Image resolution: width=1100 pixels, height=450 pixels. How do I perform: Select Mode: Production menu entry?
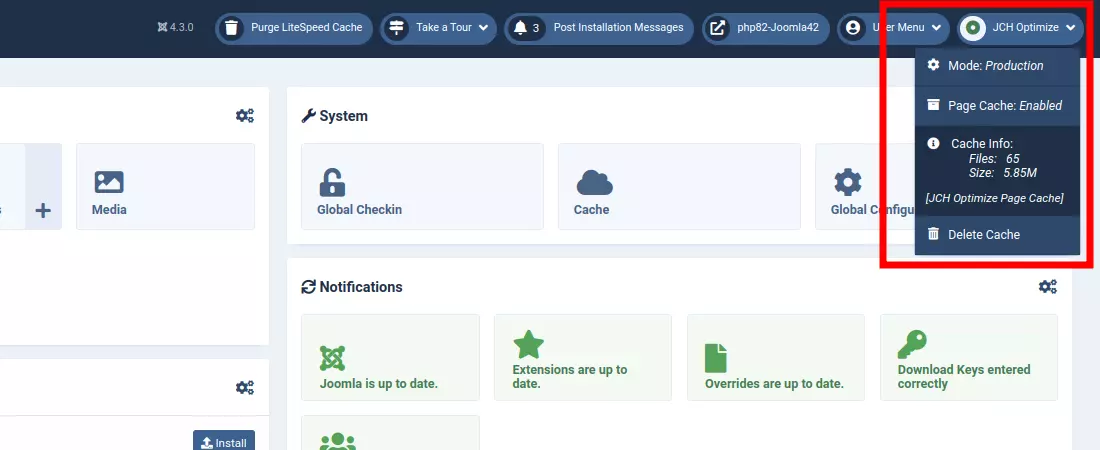[x=997, y=66]
